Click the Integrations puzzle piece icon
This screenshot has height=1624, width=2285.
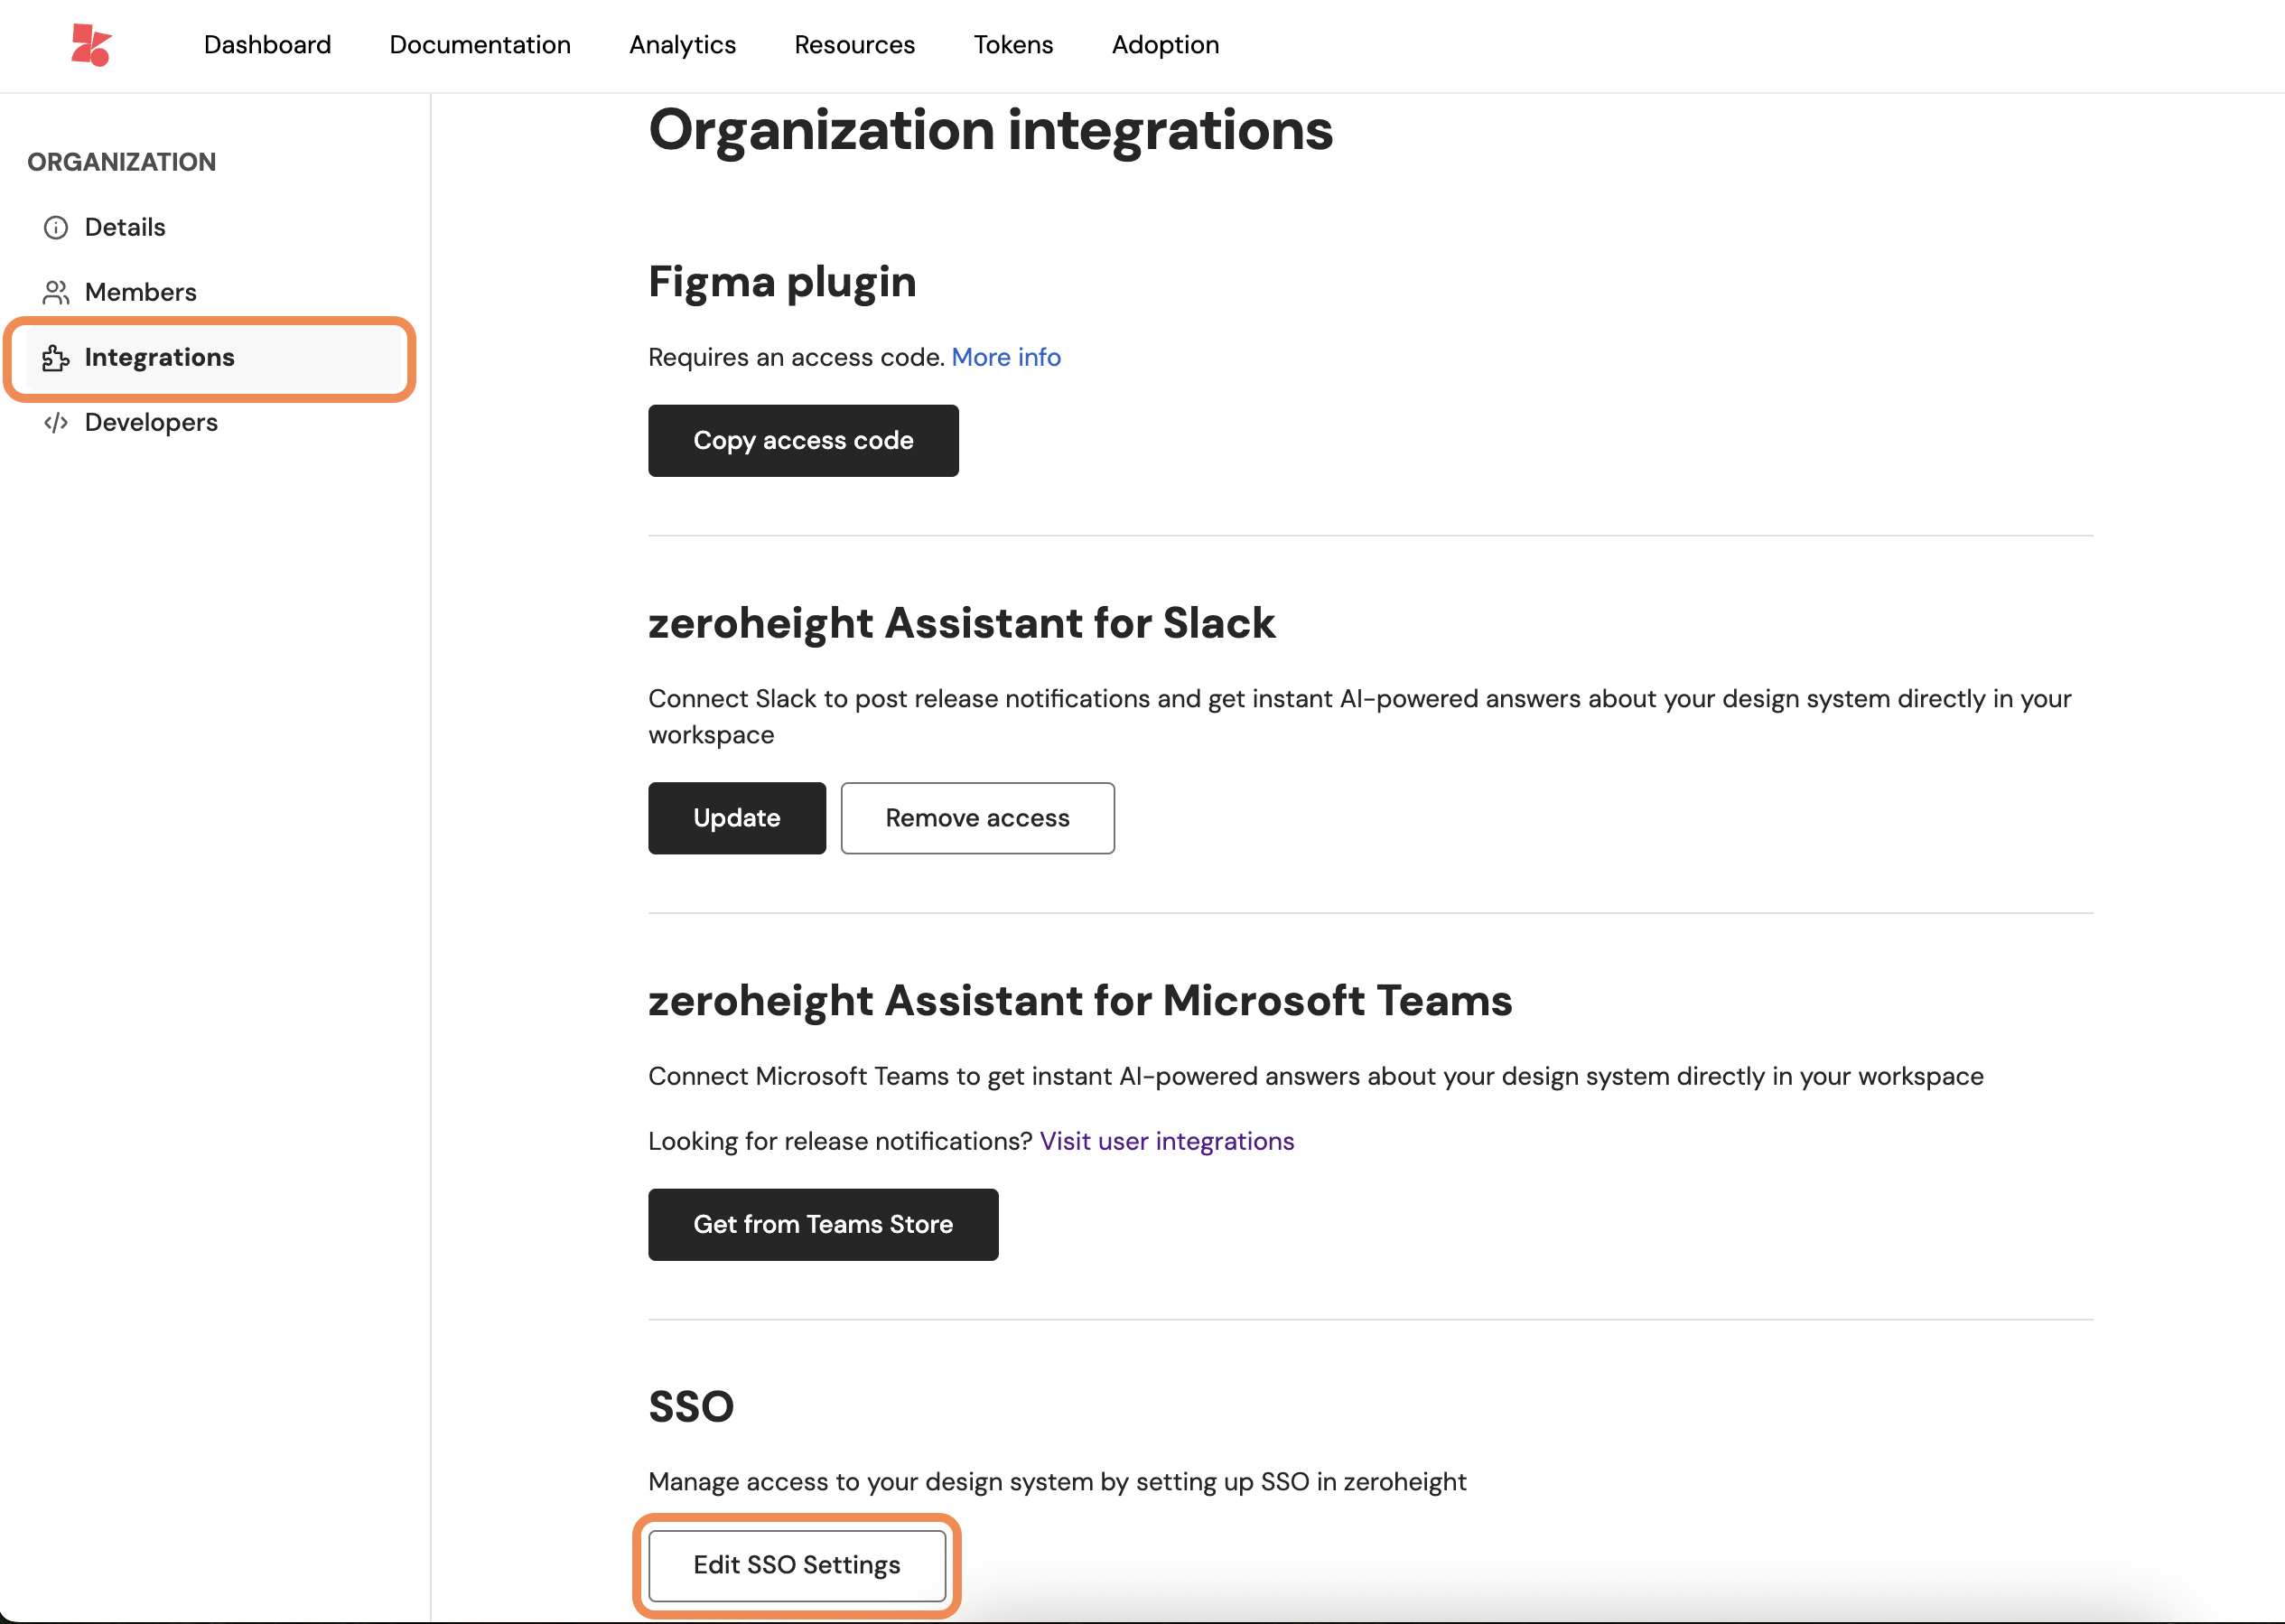click(56, 358)
